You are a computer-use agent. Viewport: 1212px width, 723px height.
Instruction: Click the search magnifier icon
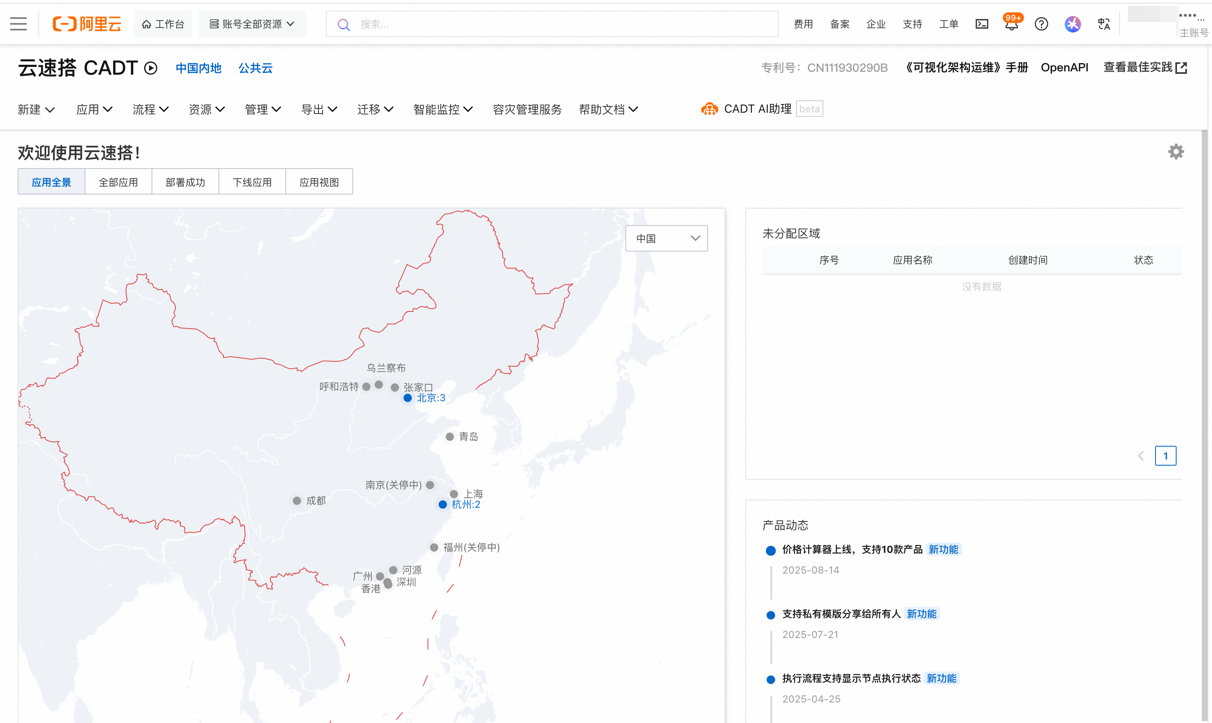pos(344,24)
